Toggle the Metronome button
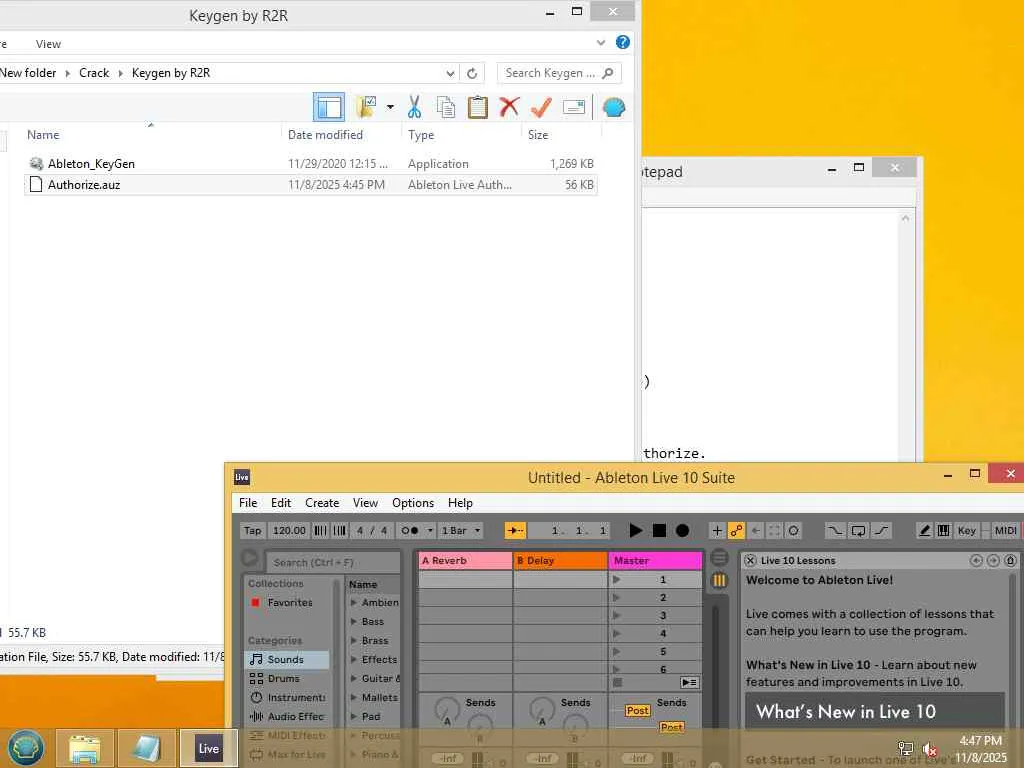Viewport: 1024px width, 768px height. click(409, 531)
